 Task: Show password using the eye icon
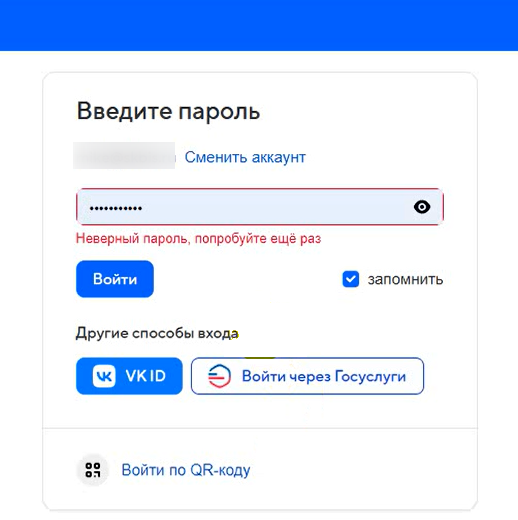point(422,207)
